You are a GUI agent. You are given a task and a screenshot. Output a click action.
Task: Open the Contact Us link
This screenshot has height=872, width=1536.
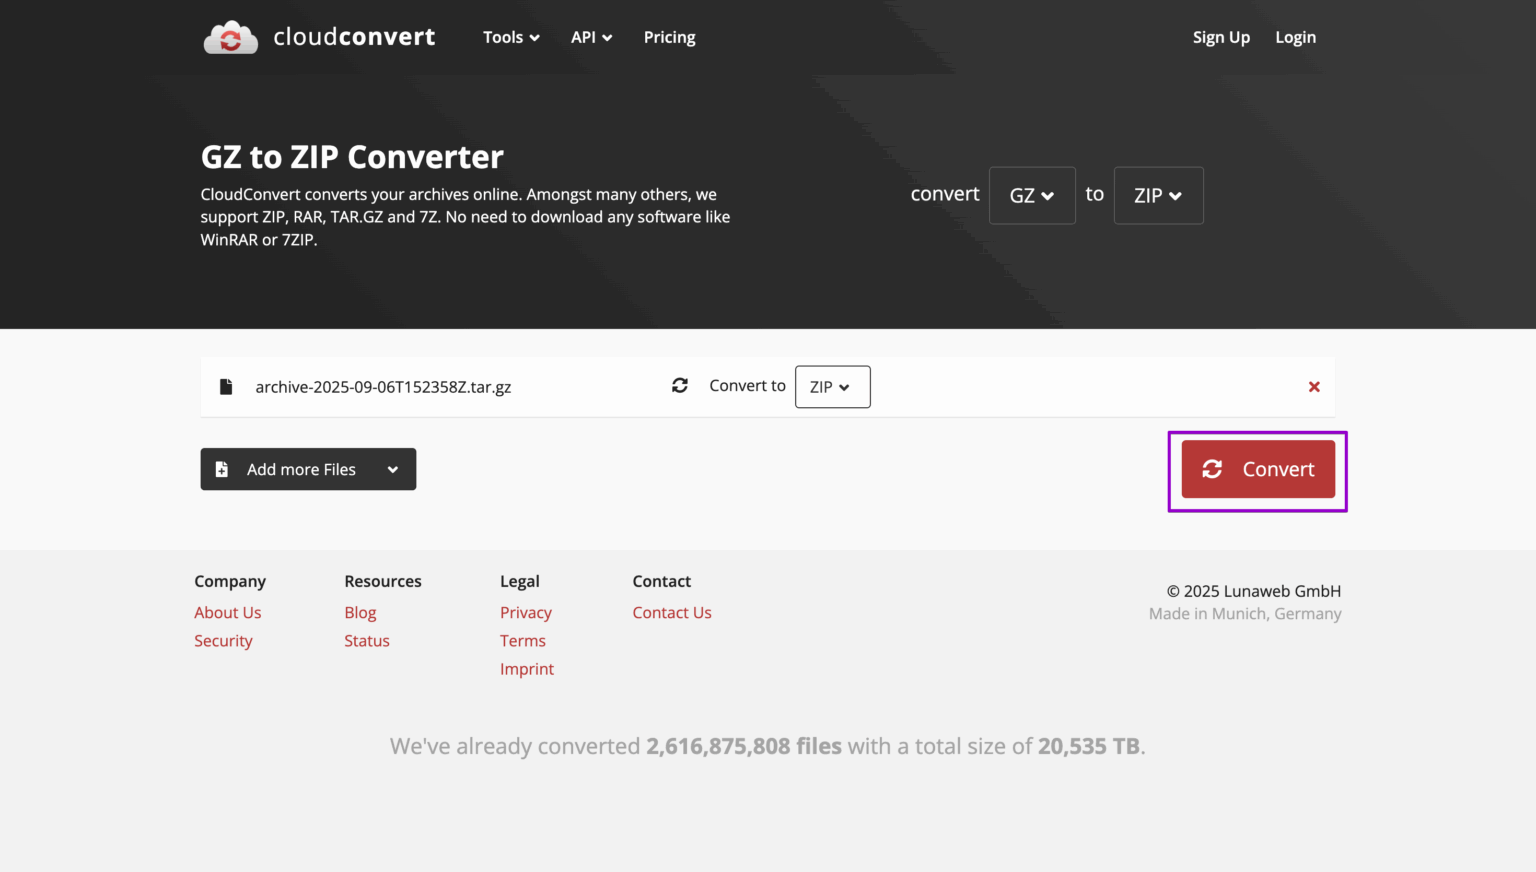point(672,613)
